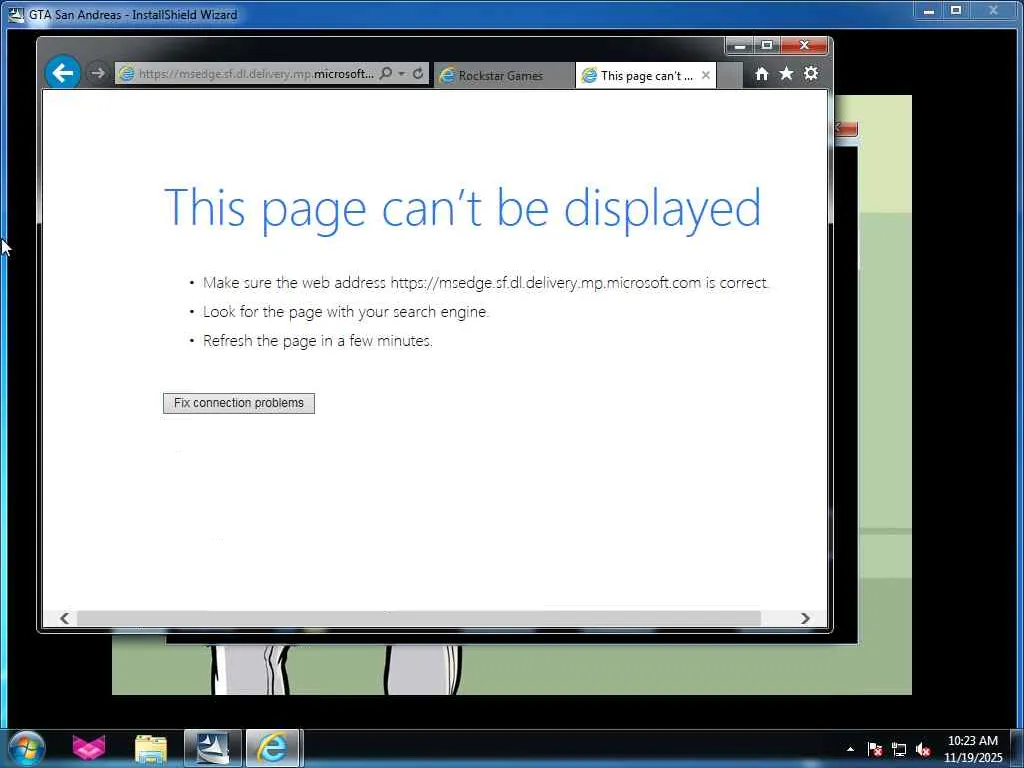Show hidden tray icons arrow
The height and width of the screenshot is (768, 1024).
tap(850, 749)
